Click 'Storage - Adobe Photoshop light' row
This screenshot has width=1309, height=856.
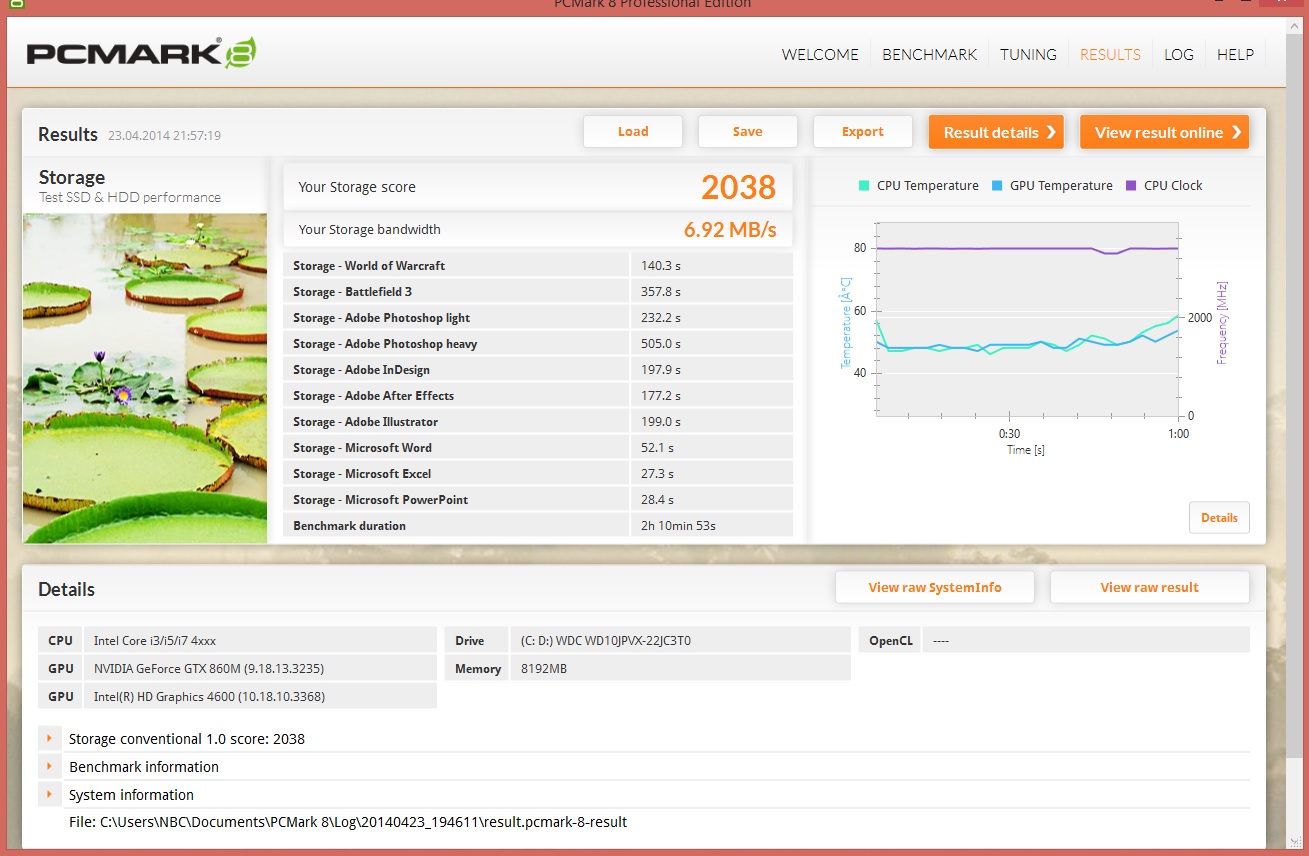coord(538,318)
